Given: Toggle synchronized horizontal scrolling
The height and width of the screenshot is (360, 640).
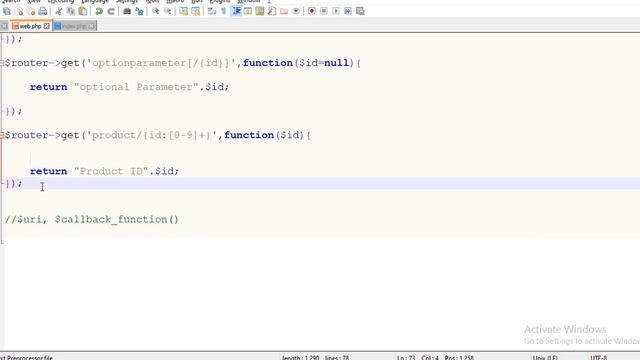Looking at the screenshot, I should coord(196,11).
